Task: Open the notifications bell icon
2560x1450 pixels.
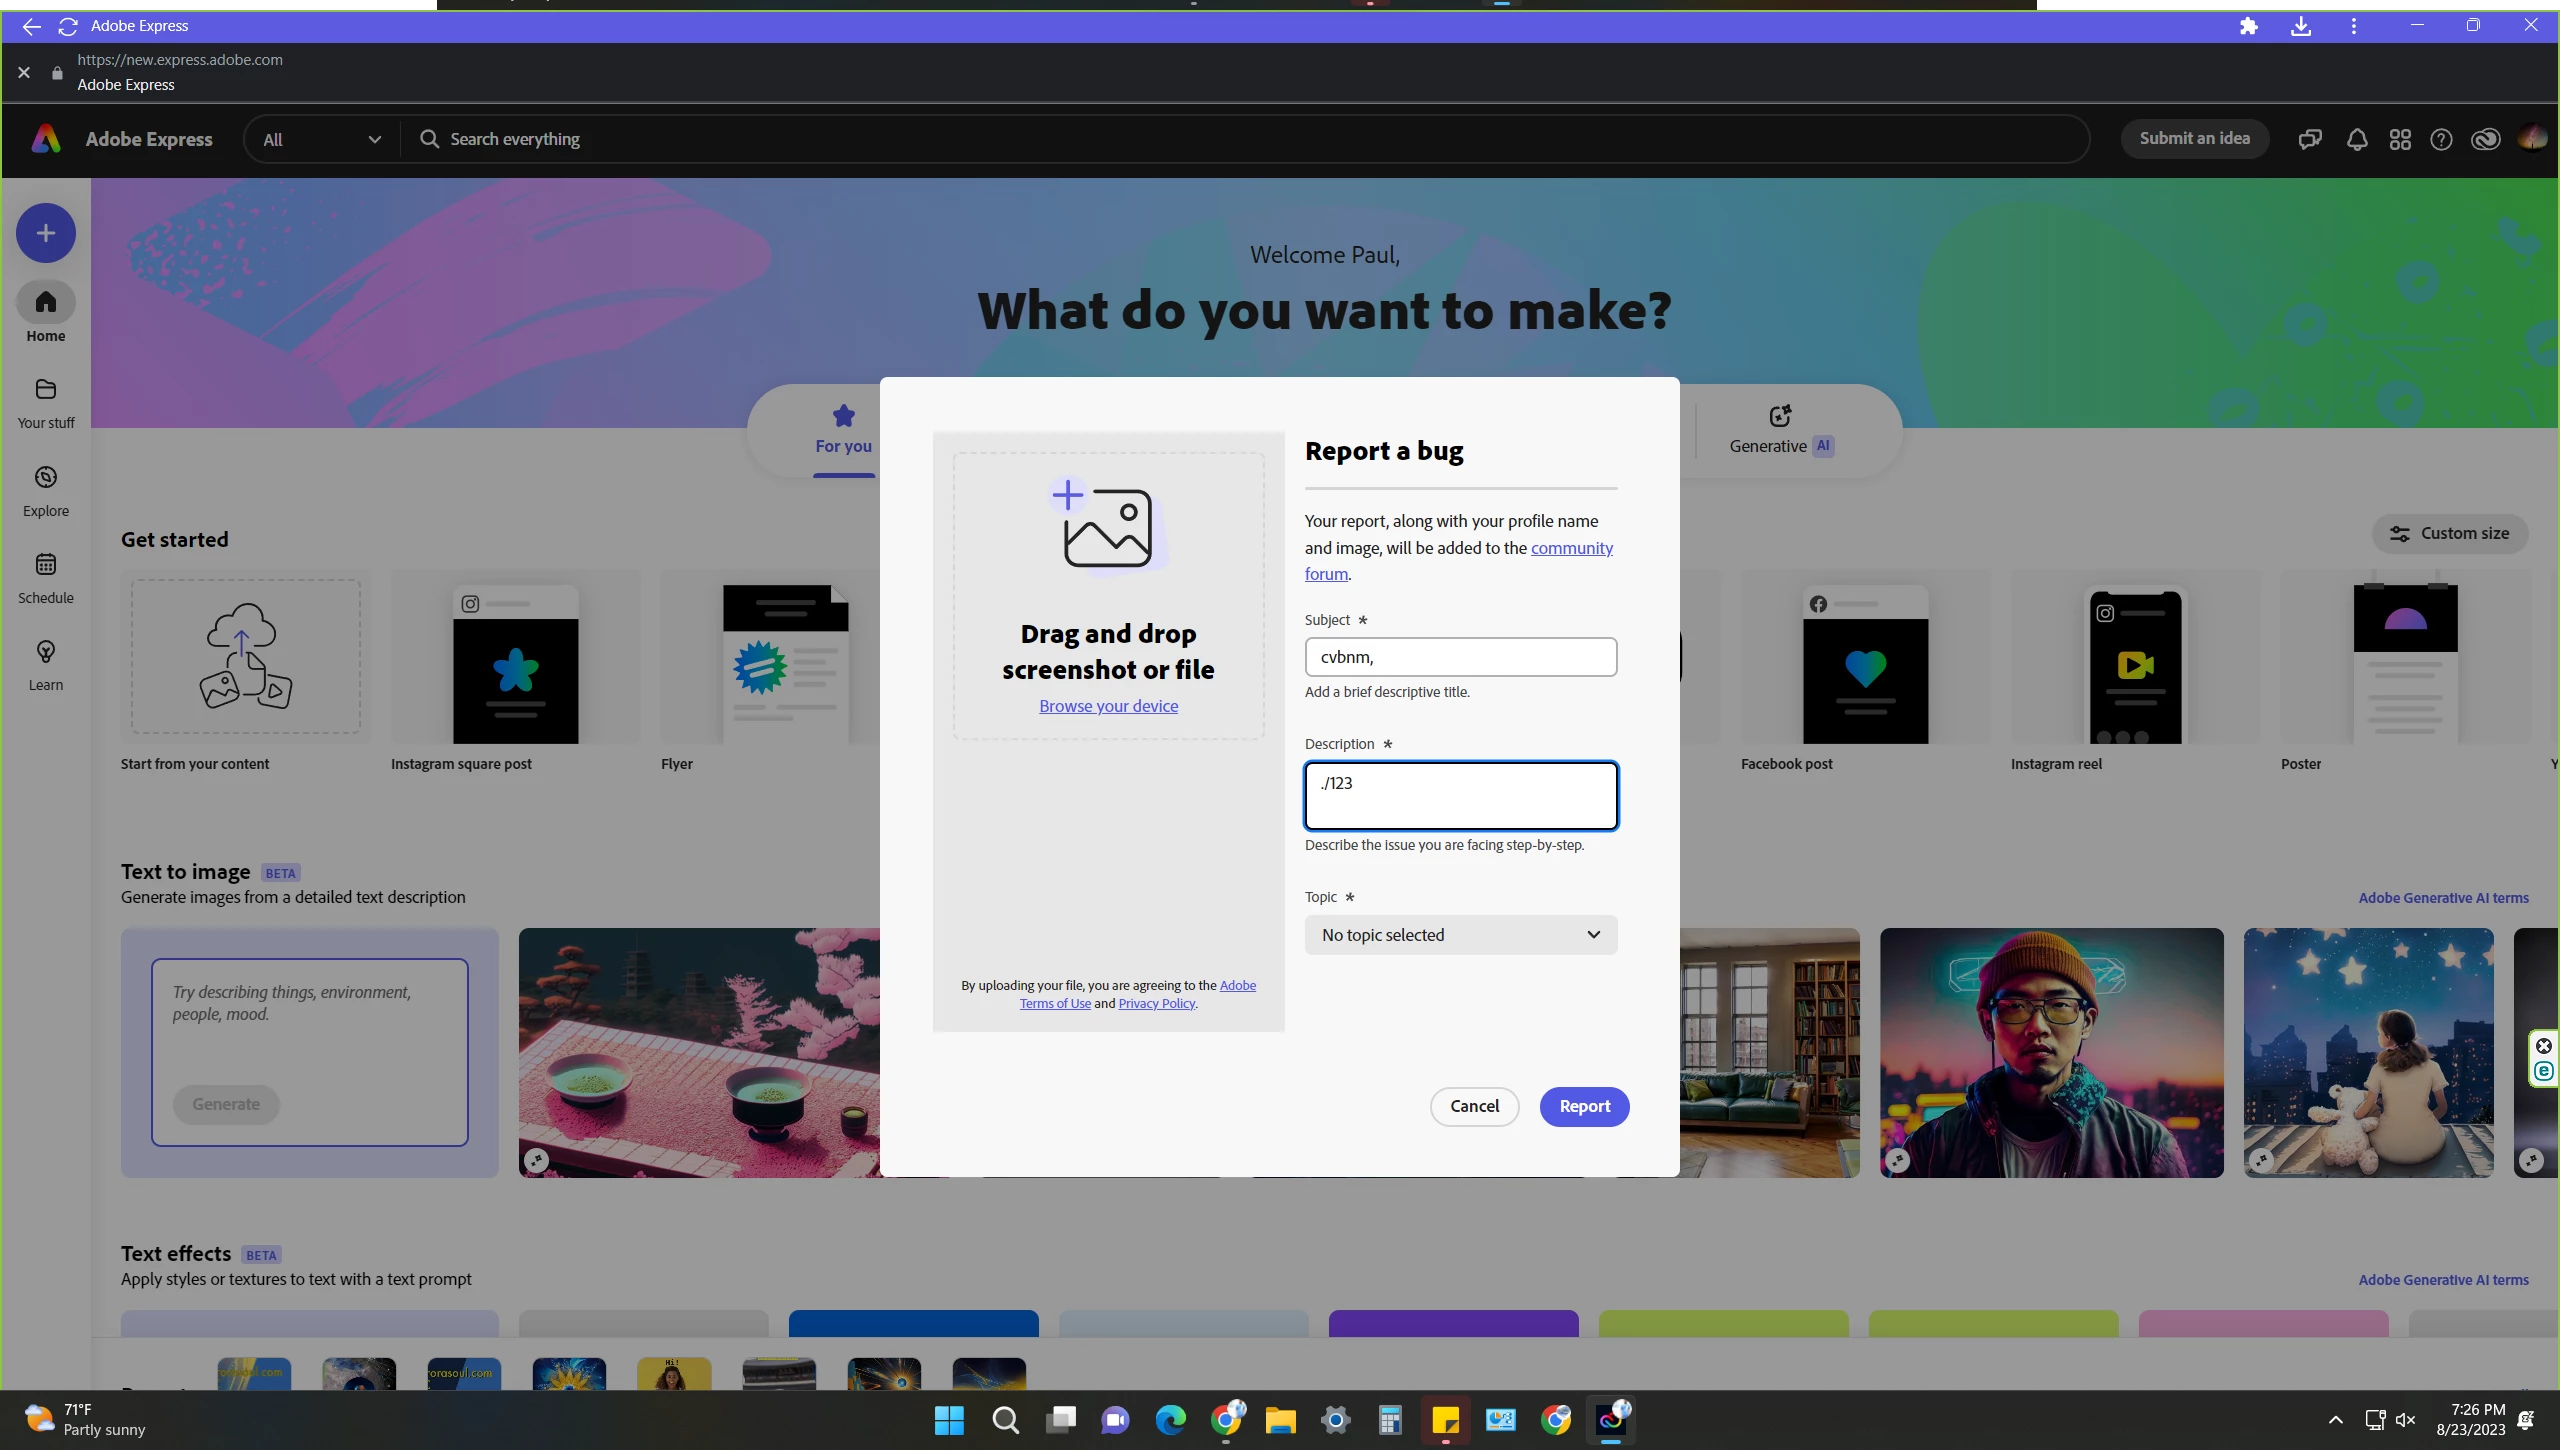Action: tap(2357, 140)
